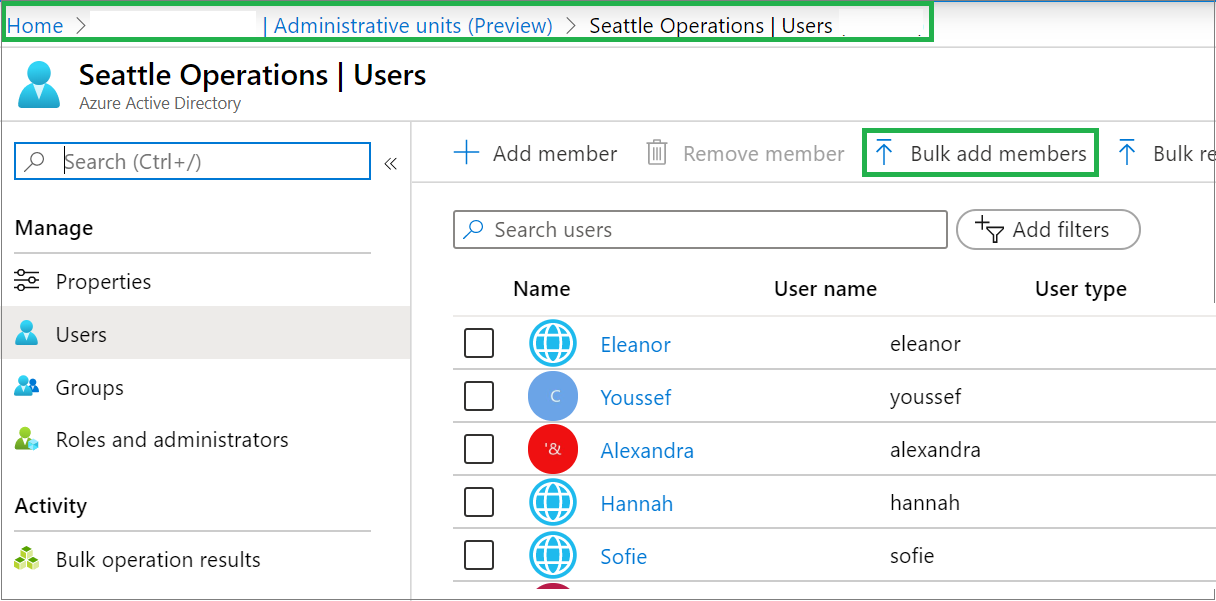
Task: Click the Bulk add members button
Action: [981, 153]
